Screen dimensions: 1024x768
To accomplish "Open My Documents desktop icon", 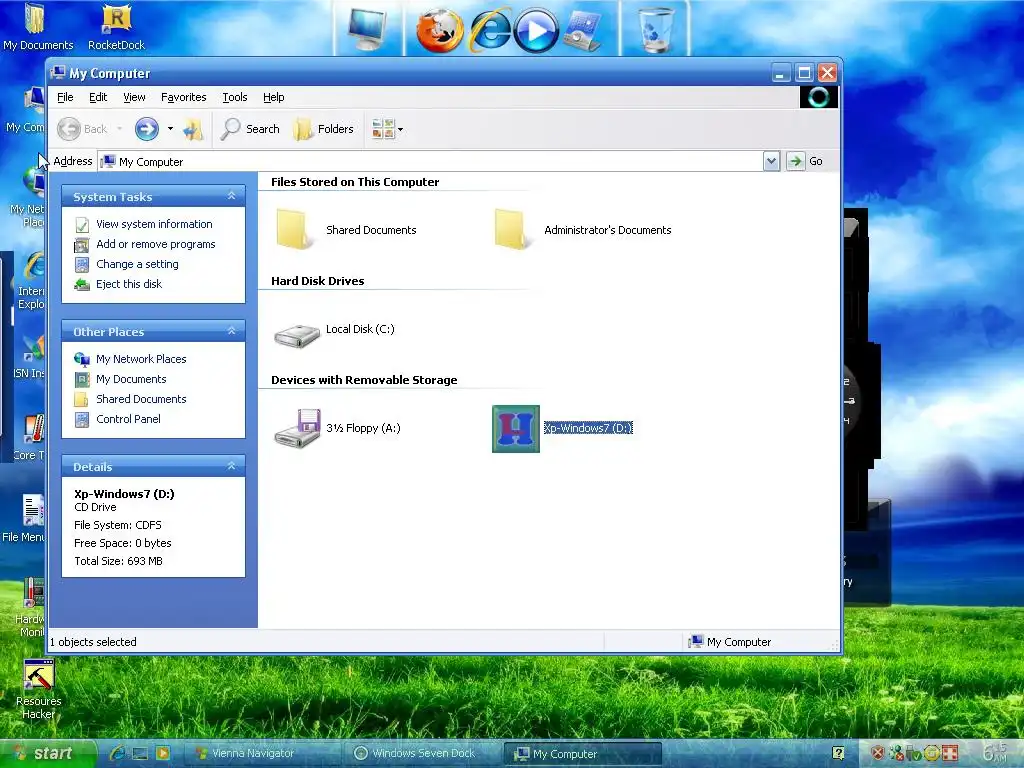I will pos(37,27).
